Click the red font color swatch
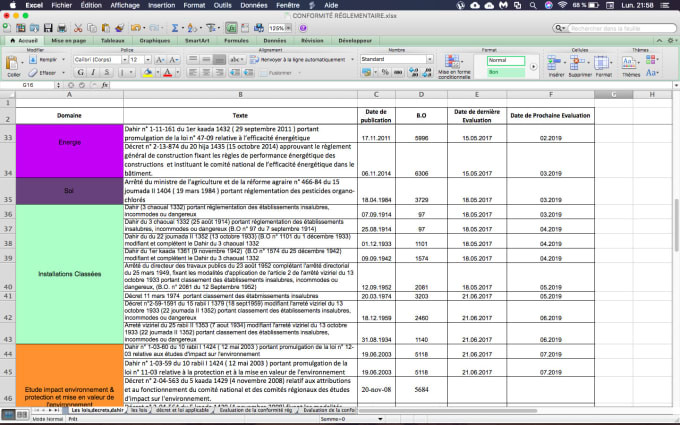 click(168, 72)
